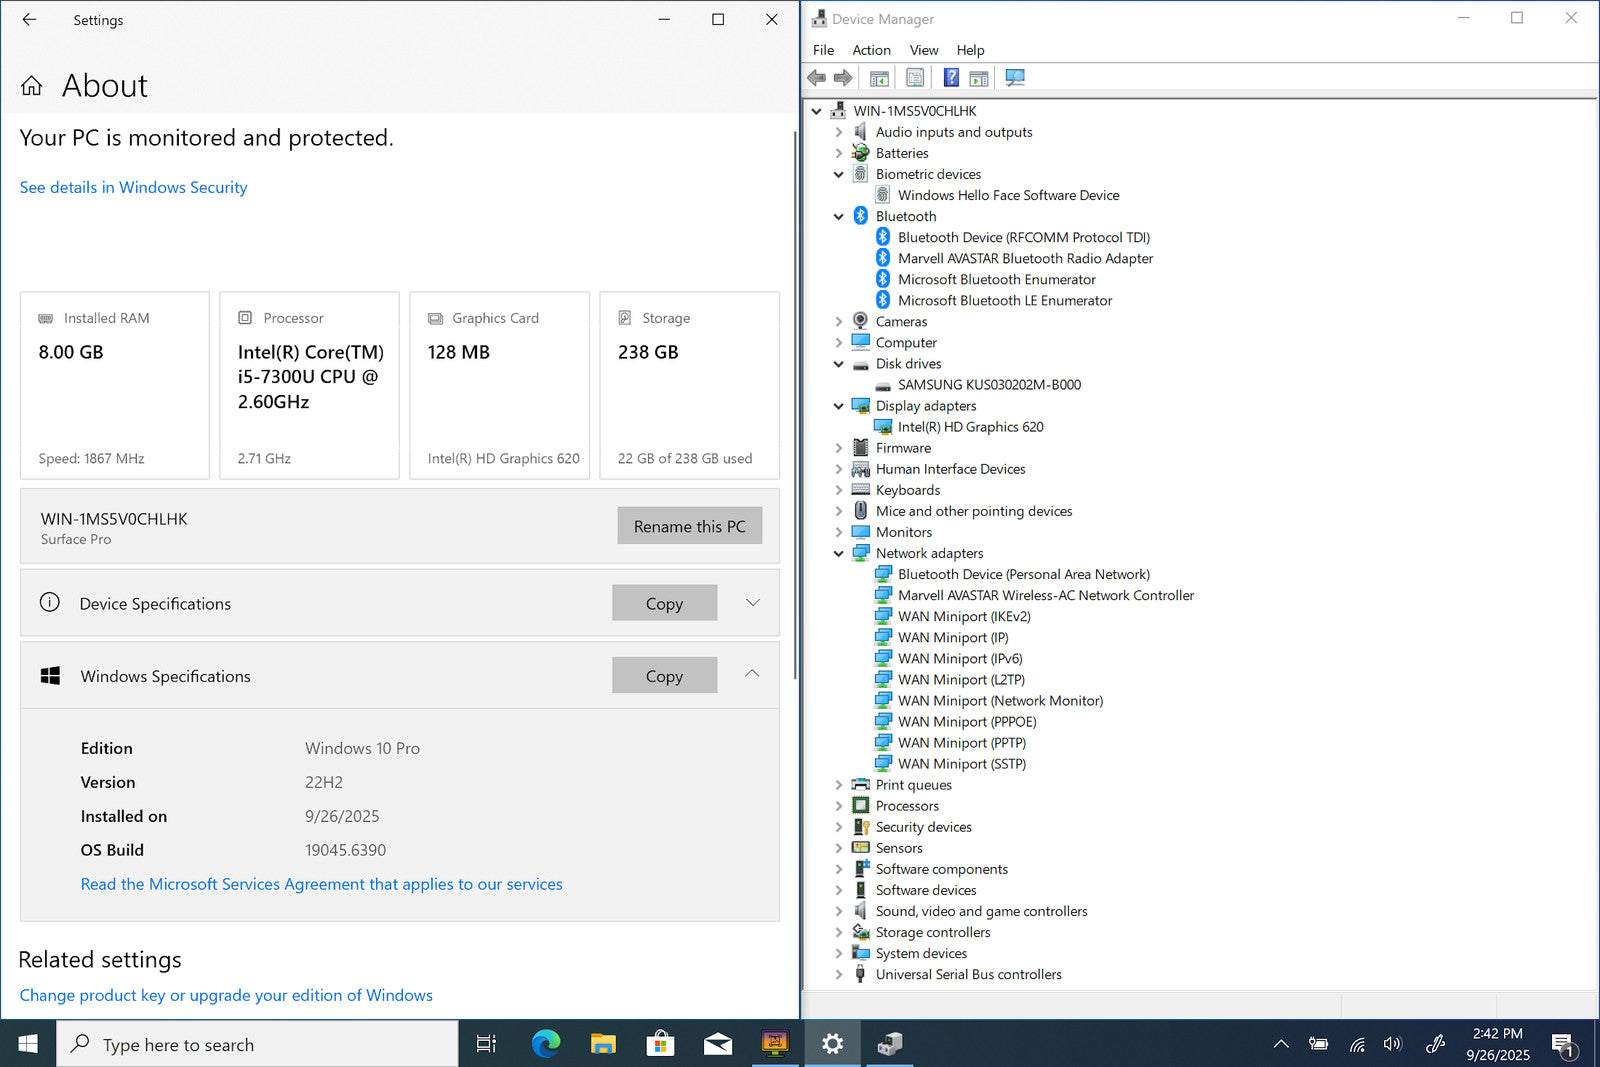The height and width of the screenshot is (1067, 1600).
Task: Collapse the Network adapters tree node
Action: [x=838, y=553]
